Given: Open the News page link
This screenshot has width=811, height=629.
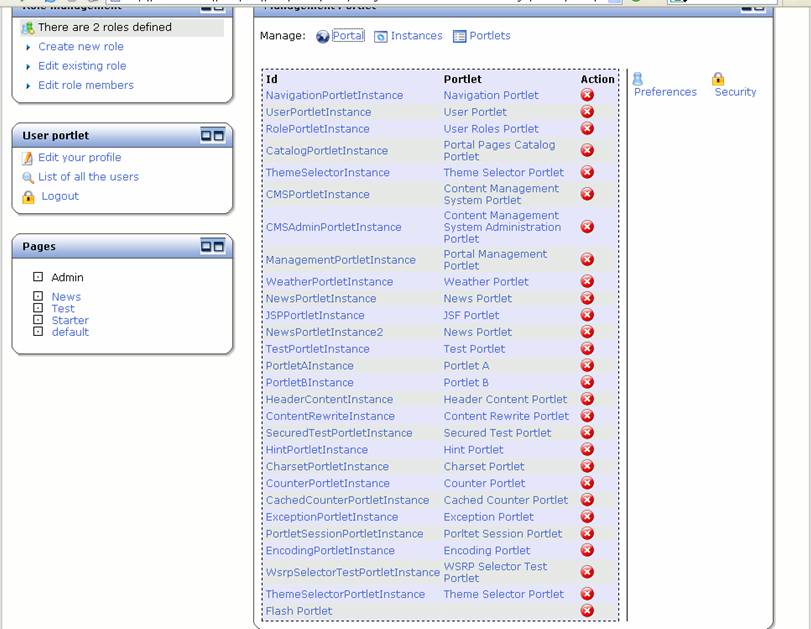Looking at the screenshot, I should tap(66, 297).
